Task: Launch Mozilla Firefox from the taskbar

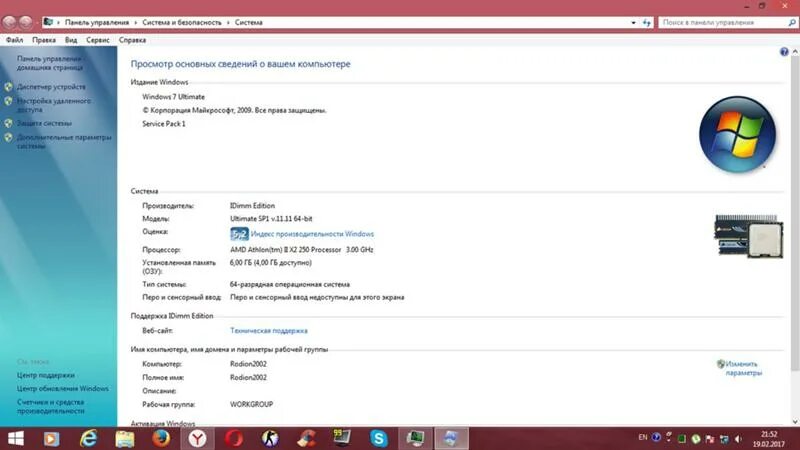Action: [161, 439]
